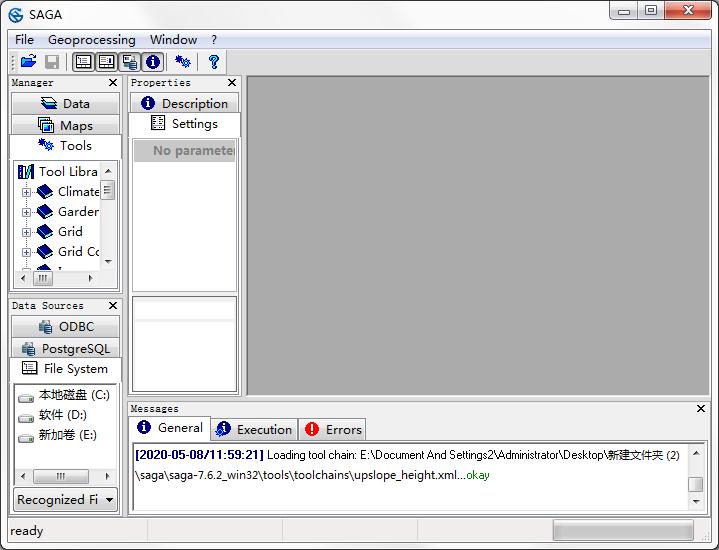Switch to the Execution messages tab
Image resolution: width=719 pixels, height=550 pixels.
[x=254, y=429]
